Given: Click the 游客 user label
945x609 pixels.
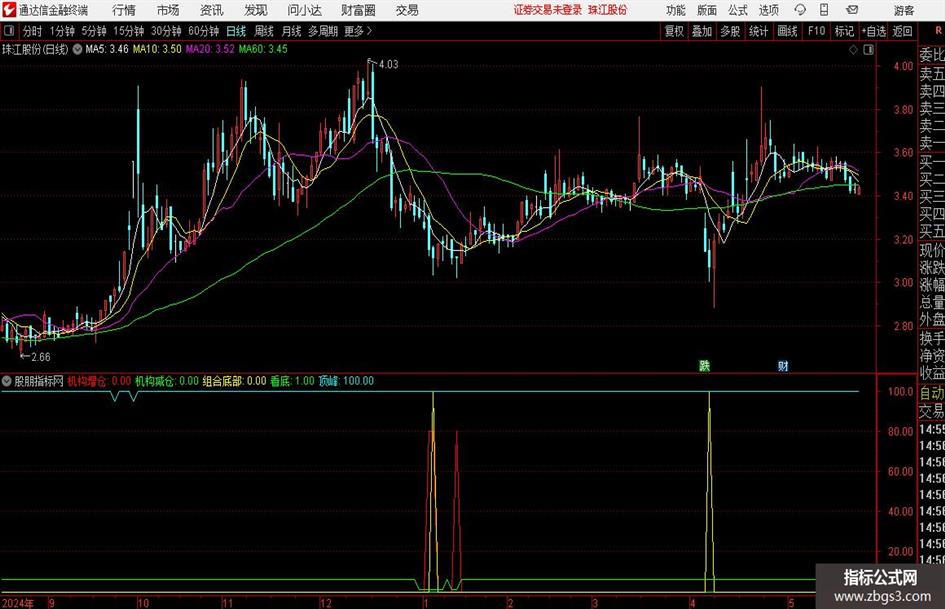Looking at the screenshot, I should 904,10.
